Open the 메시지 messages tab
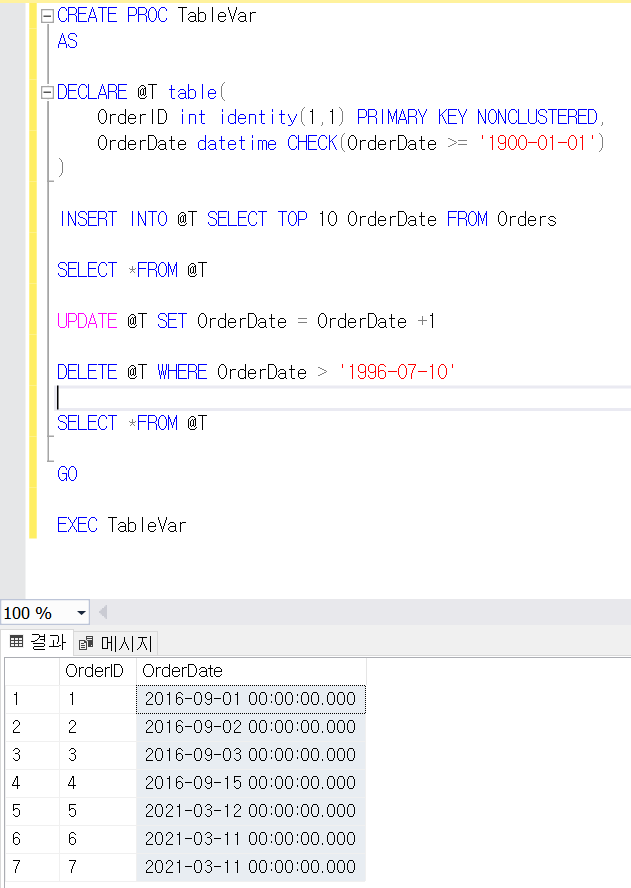This screenshot has width=631, height=888. tap(116, 643)
